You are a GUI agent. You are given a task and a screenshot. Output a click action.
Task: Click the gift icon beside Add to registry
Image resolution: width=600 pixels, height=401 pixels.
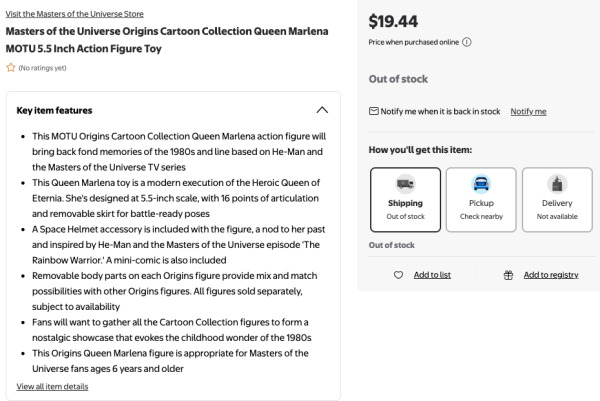click(508, 275)
